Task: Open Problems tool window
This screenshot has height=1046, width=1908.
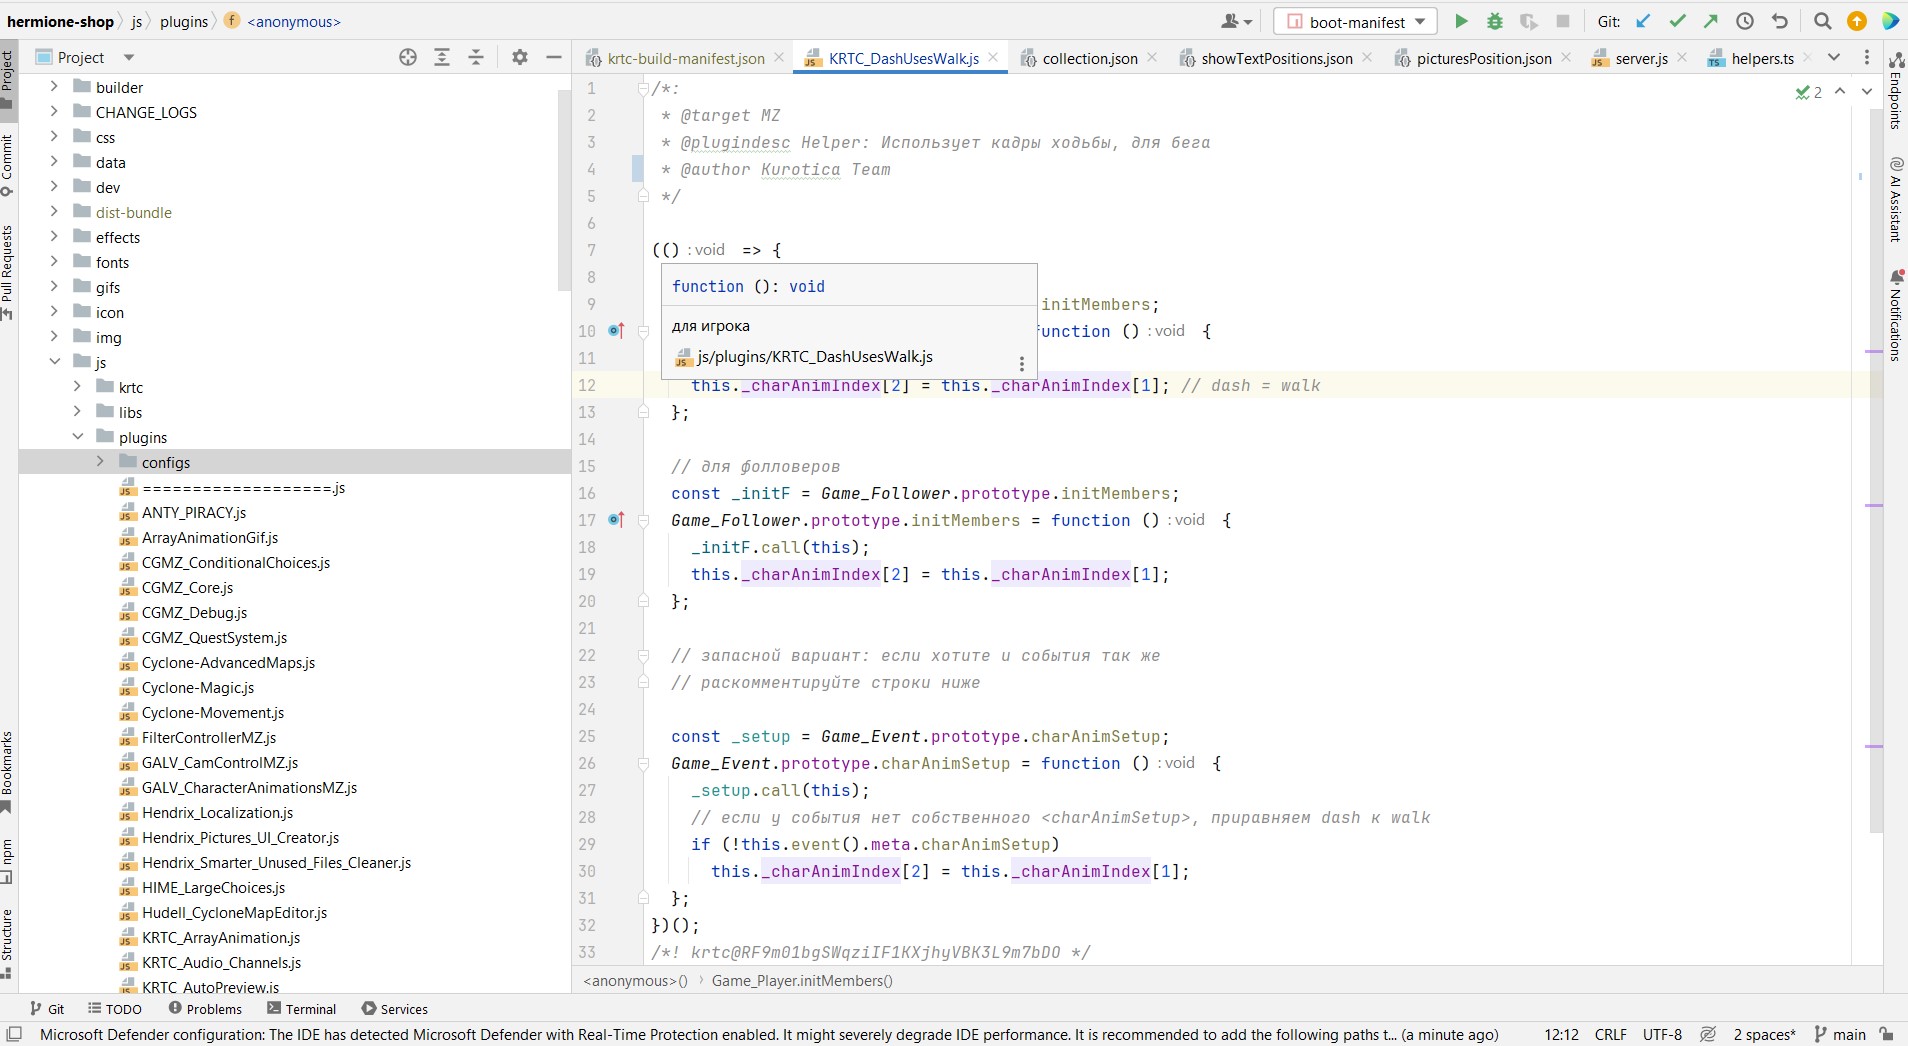Action: click(x=205, y=1008)
